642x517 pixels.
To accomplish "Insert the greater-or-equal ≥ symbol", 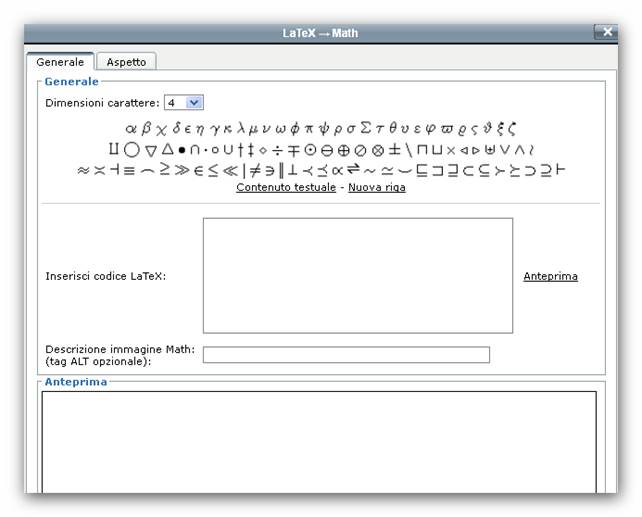I will (165, 169).
